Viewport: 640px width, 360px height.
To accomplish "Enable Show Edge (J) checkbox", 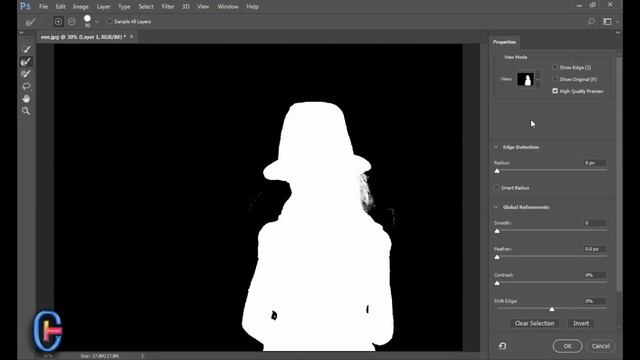I will click(x=555, y=67).
